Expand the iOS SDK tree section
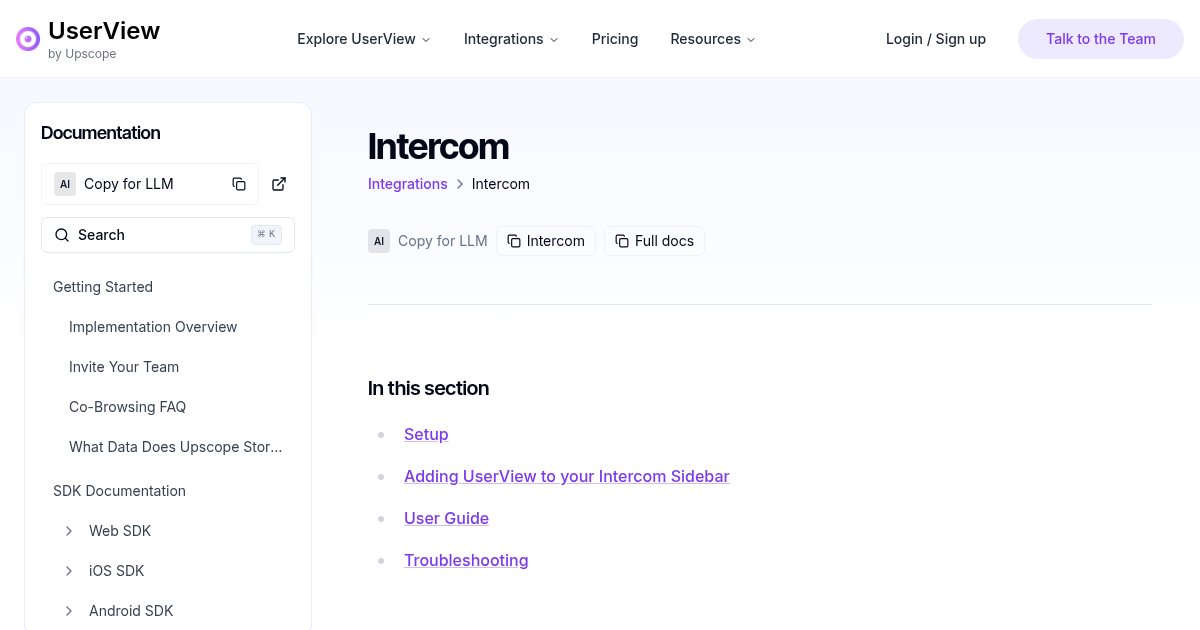Viewport: 1200px width, 630px height. point(69,571)
